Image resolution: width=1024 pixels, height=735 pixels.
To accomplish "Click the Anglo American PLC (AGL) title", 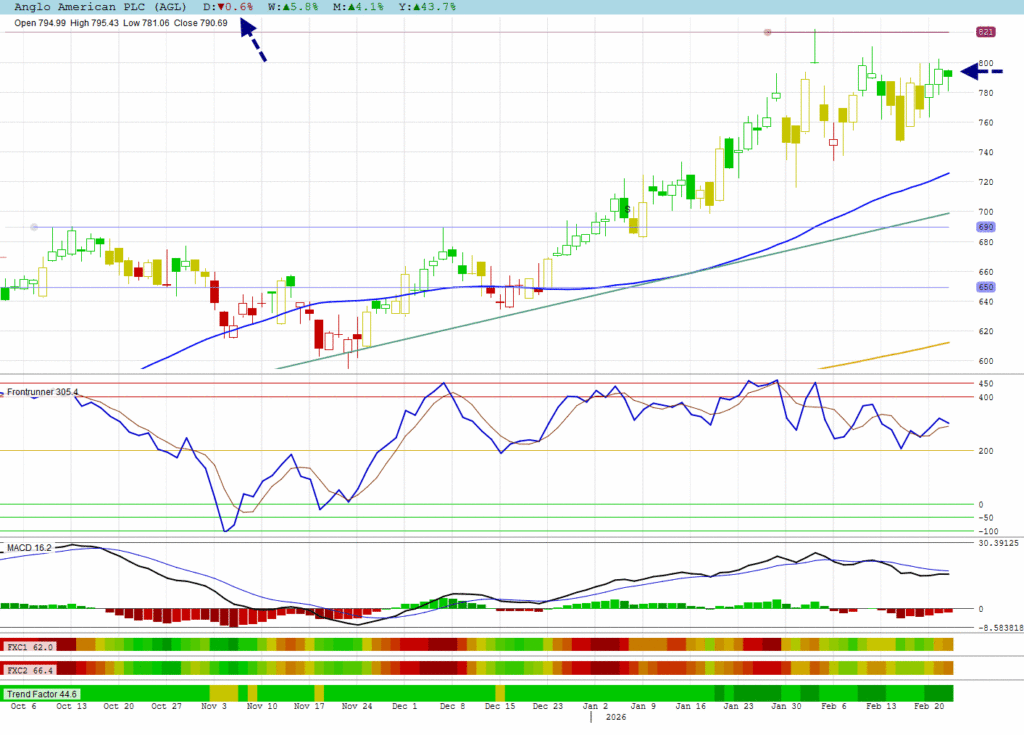I will (x=100, y=7).
